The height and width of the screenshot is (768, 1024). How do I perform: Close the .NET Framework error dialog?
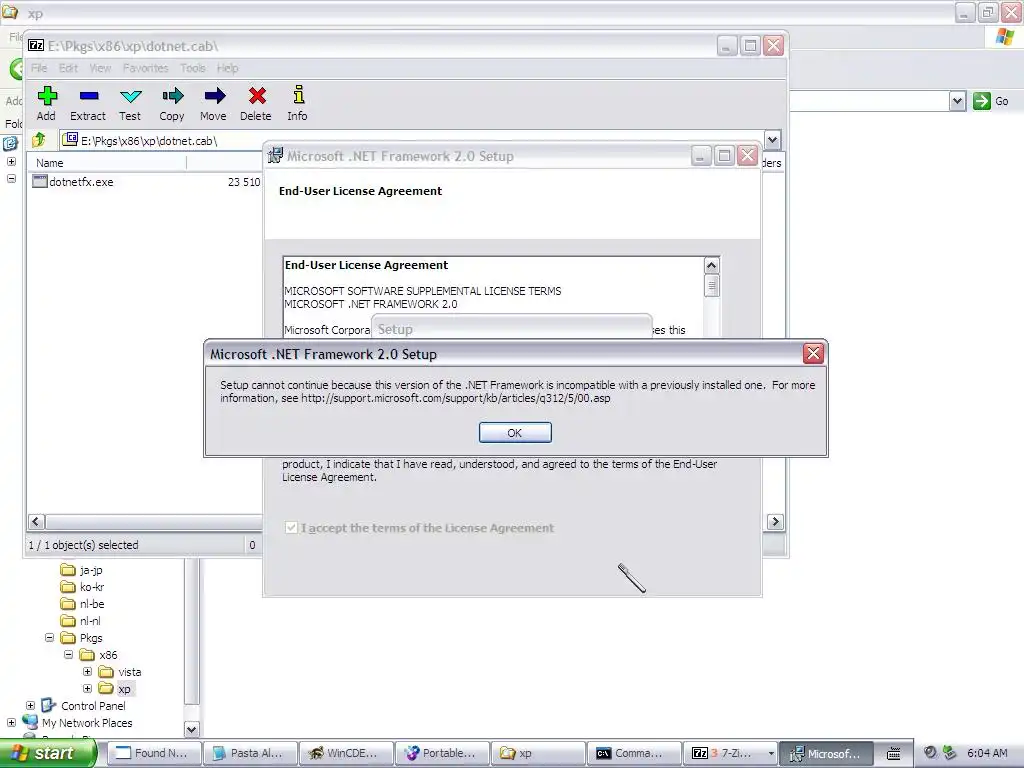813,354
